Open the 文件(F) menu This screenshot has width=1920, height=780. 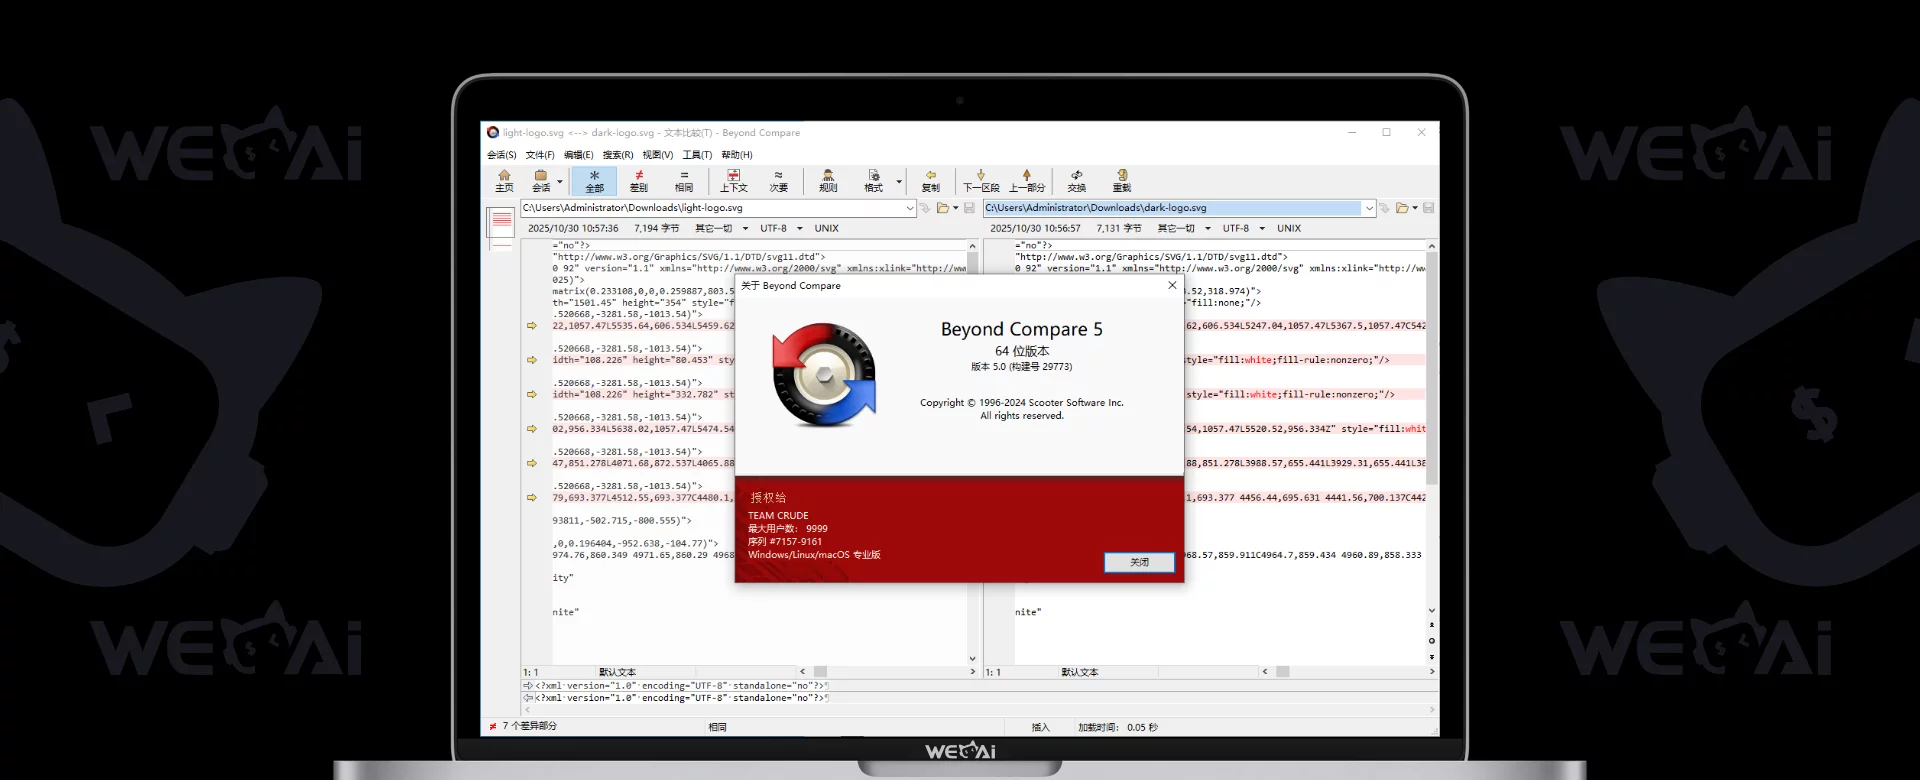click(540, 155)
